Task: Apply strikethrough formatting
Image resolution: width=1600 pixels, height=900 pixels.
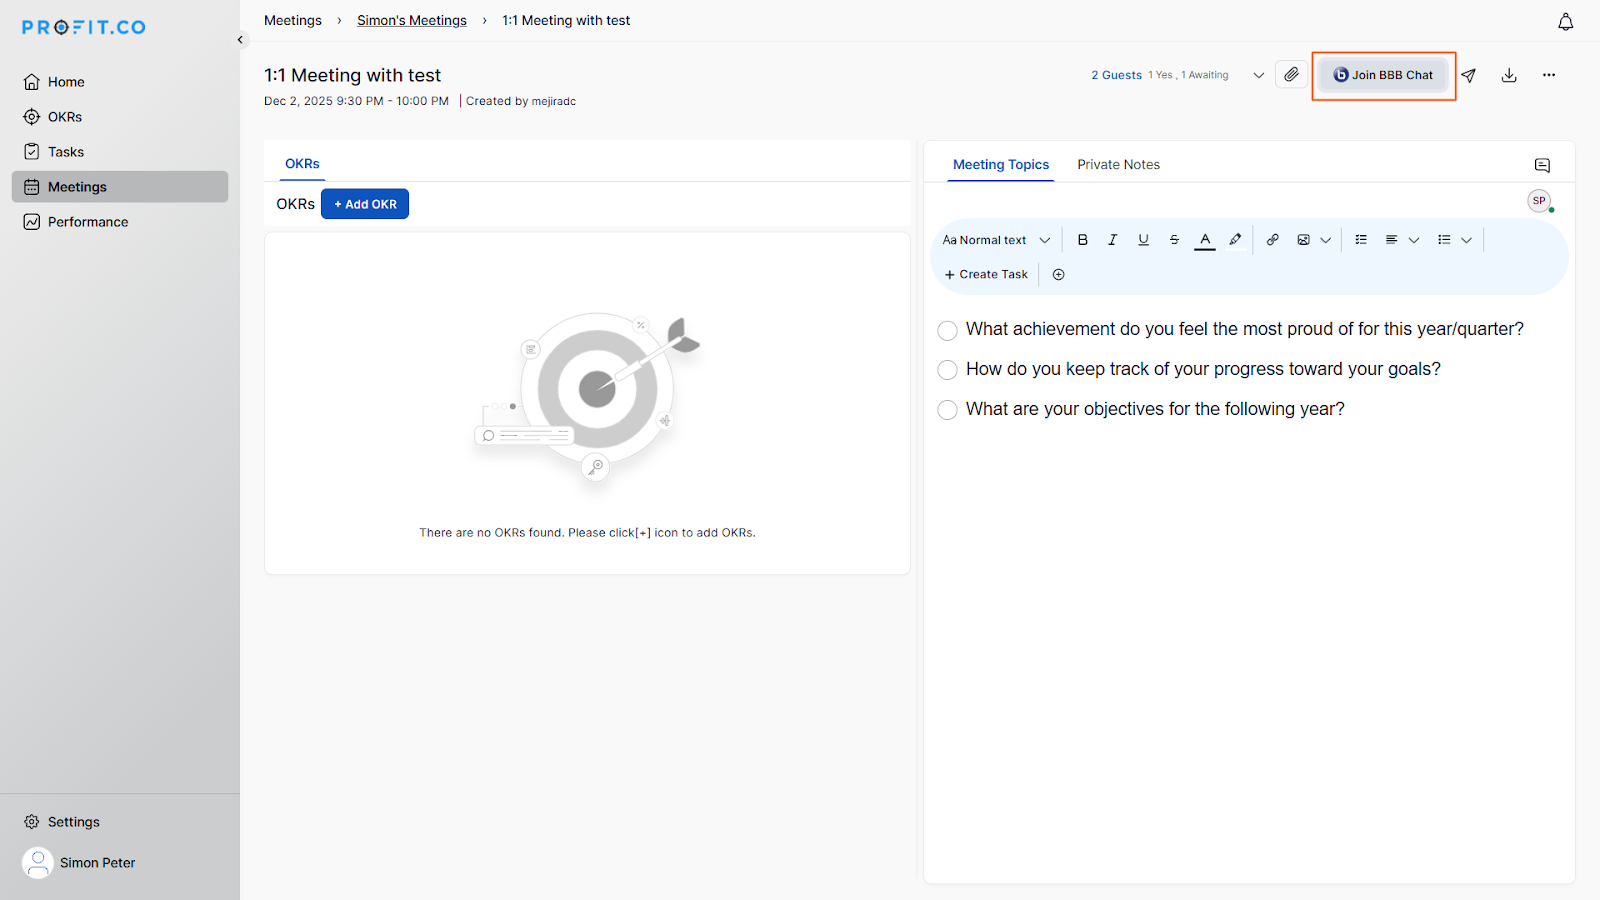Action: click(1174, 240)
